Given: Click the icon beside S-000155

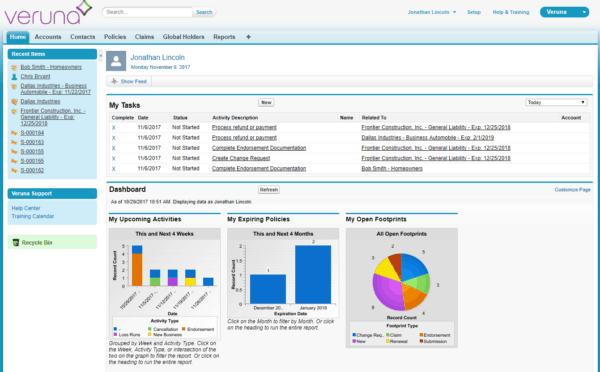Looking at the screenshot, I should pos(14,152).
